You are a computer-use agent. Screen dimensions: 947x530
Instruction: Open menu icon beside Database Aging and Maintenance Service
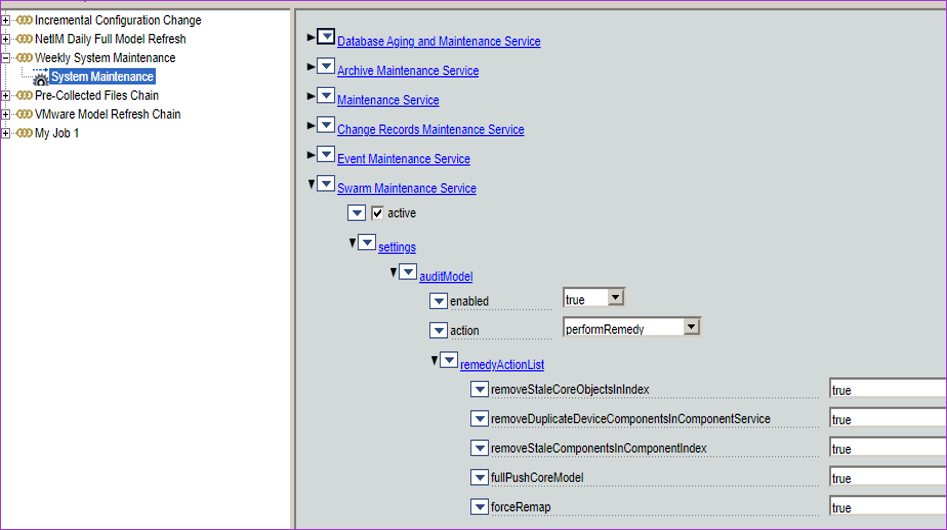326,38
